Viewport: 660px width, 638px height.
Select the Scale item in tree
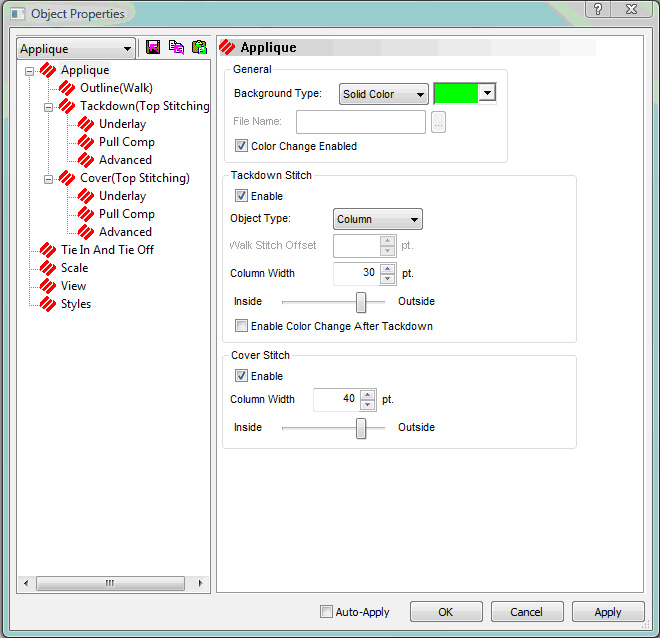point(74,268)
